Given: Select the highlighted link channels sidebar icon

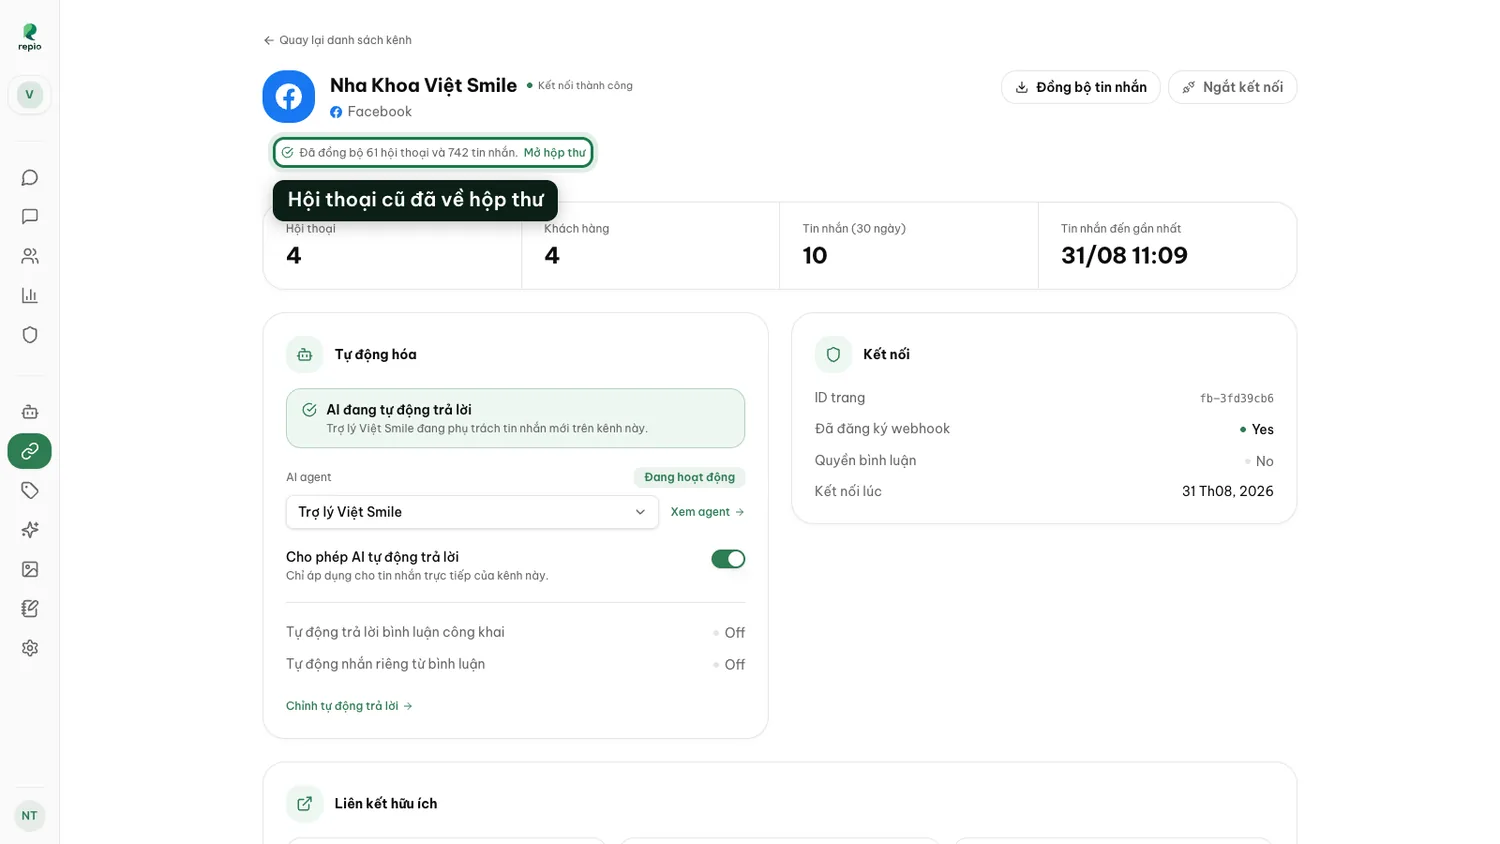Looking at the screenshot, I should pos(30,451).
